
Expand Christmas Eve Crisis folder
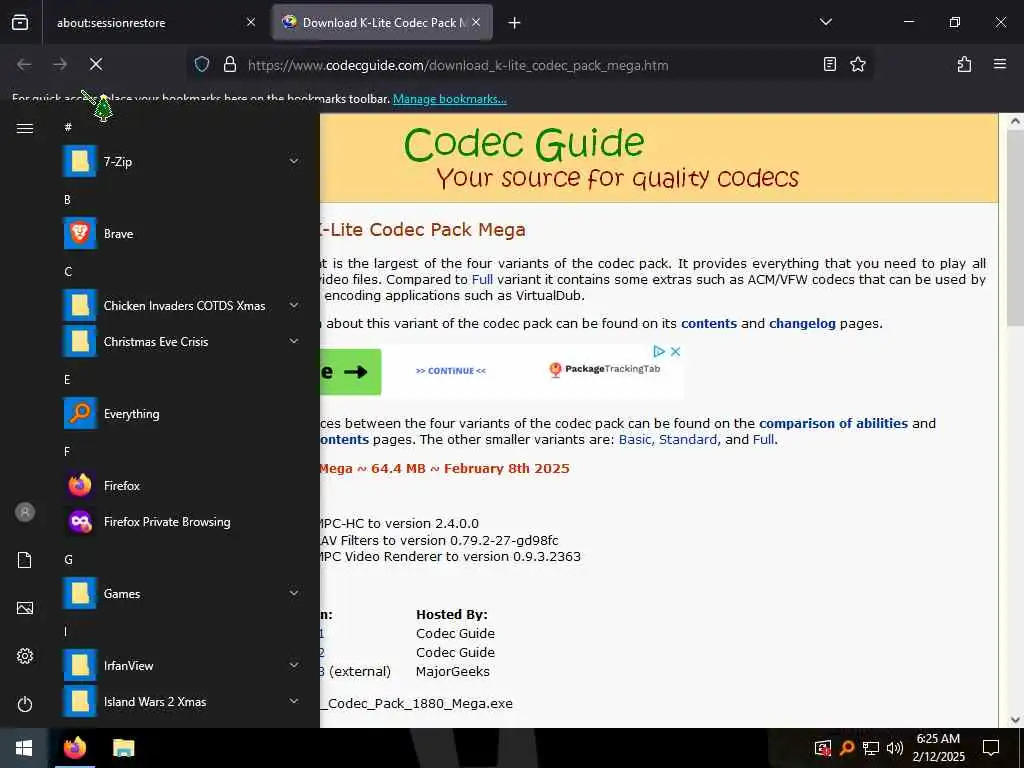182,342
